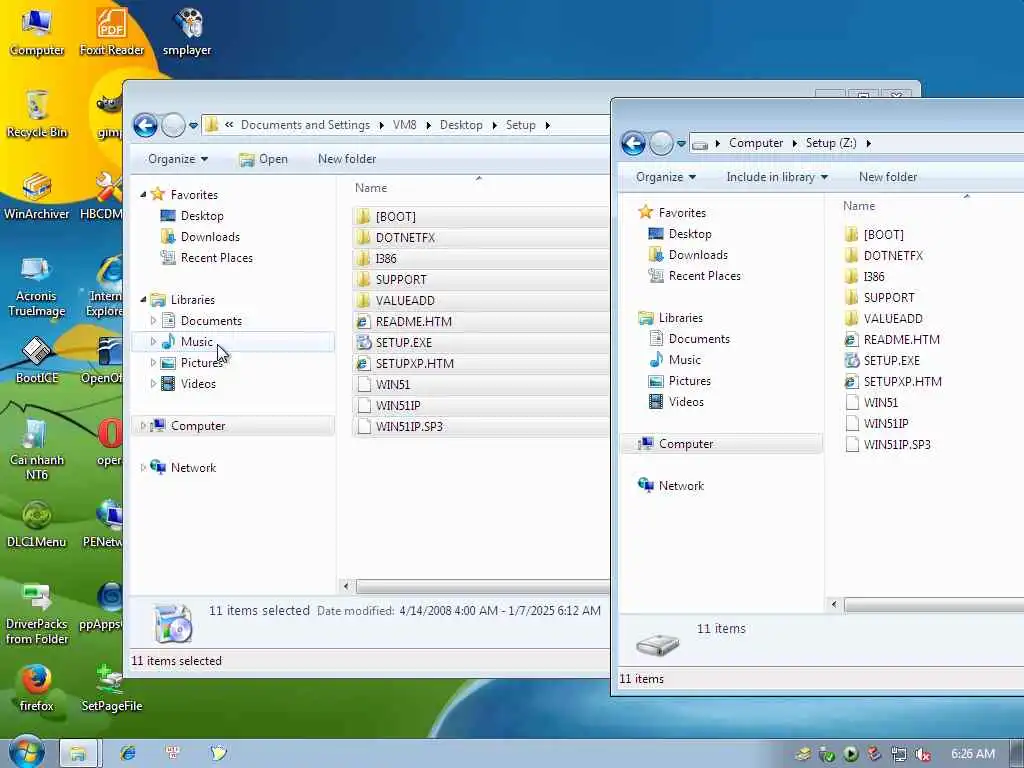The height and width of the screenshot is (768, 1024).
Task: Expand the Computer node in left window
Action: click(143, 426)
